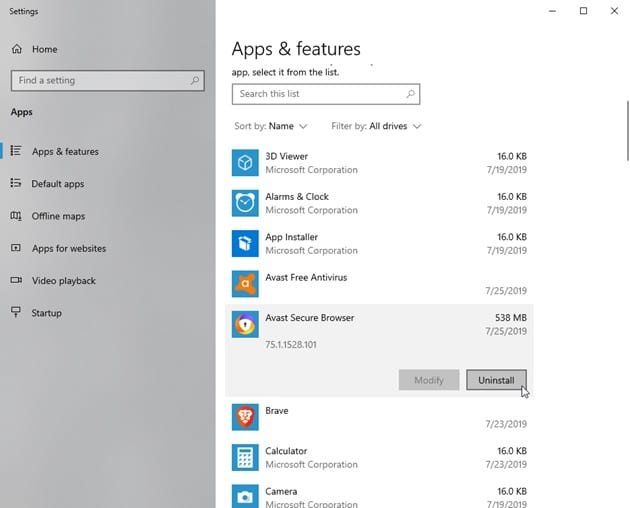Viewport: 630px width, 508px height.
Task: Select the App Installer entry name
Action: [291, 237]
